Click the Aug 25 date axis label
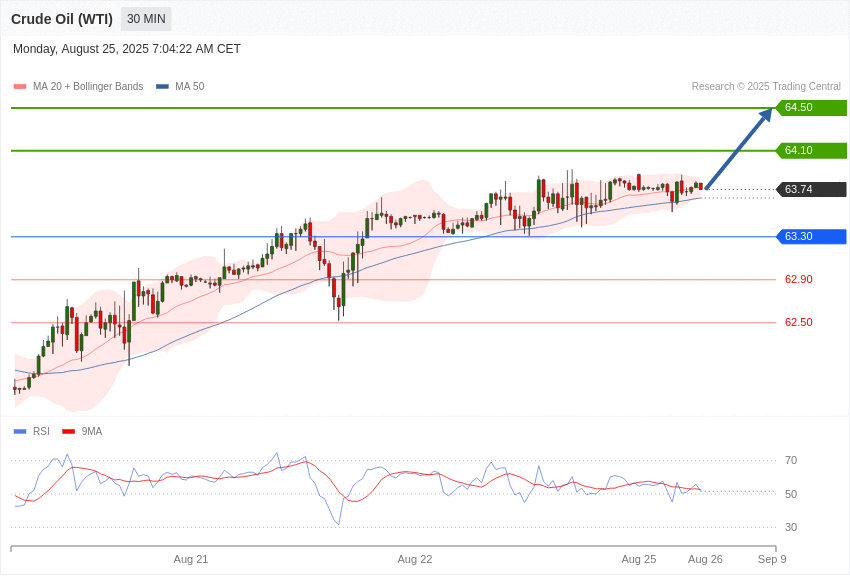Viewport: 850px width, 576px height. pyautogui.click(x=639, y=559)
